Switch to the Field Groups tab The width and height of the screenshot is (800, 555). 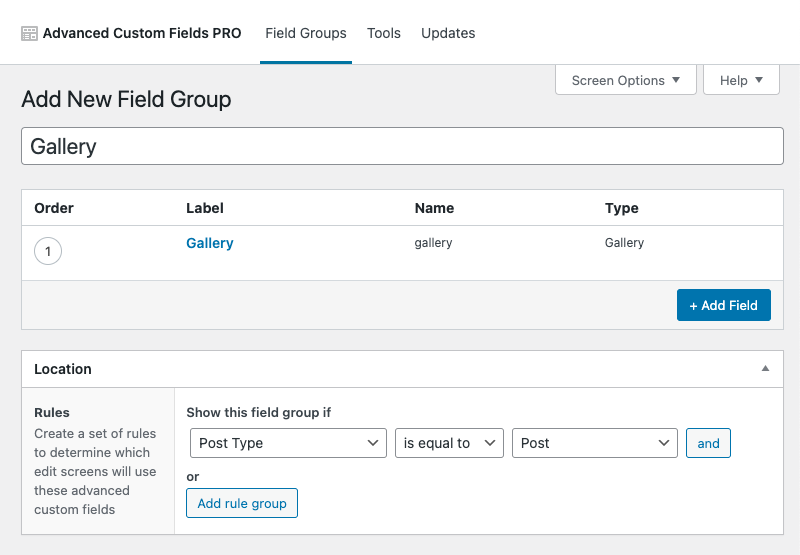pyautogui.click(x=306, y=33)
